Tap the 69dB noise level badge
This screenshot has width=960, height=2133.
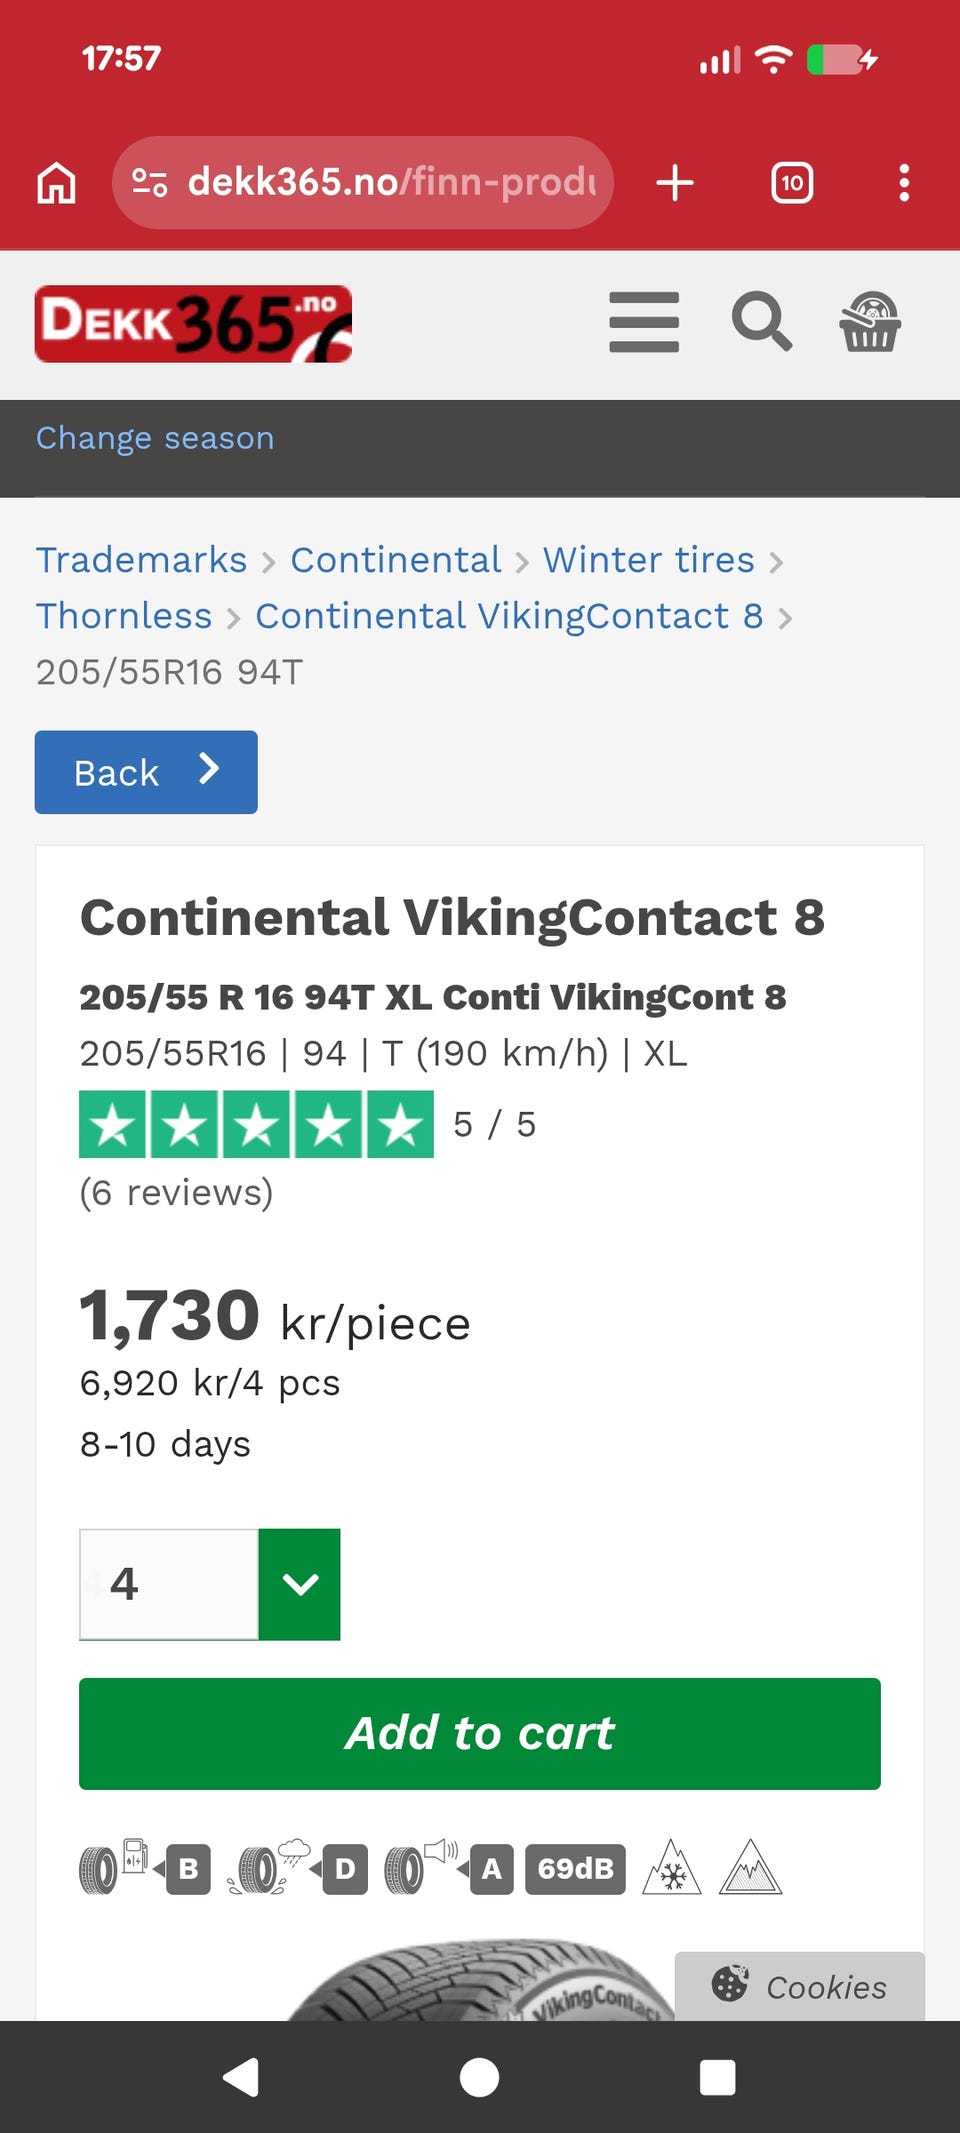[x=575, y=1869]
